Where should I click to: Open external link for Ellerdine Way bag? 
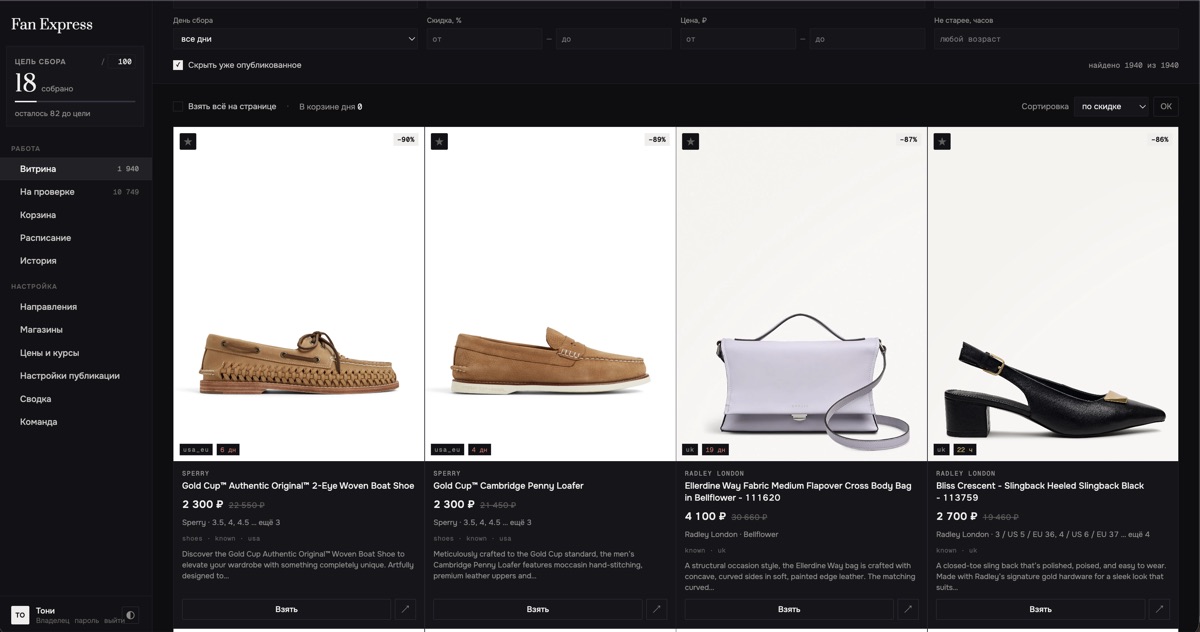click(908, 609)
